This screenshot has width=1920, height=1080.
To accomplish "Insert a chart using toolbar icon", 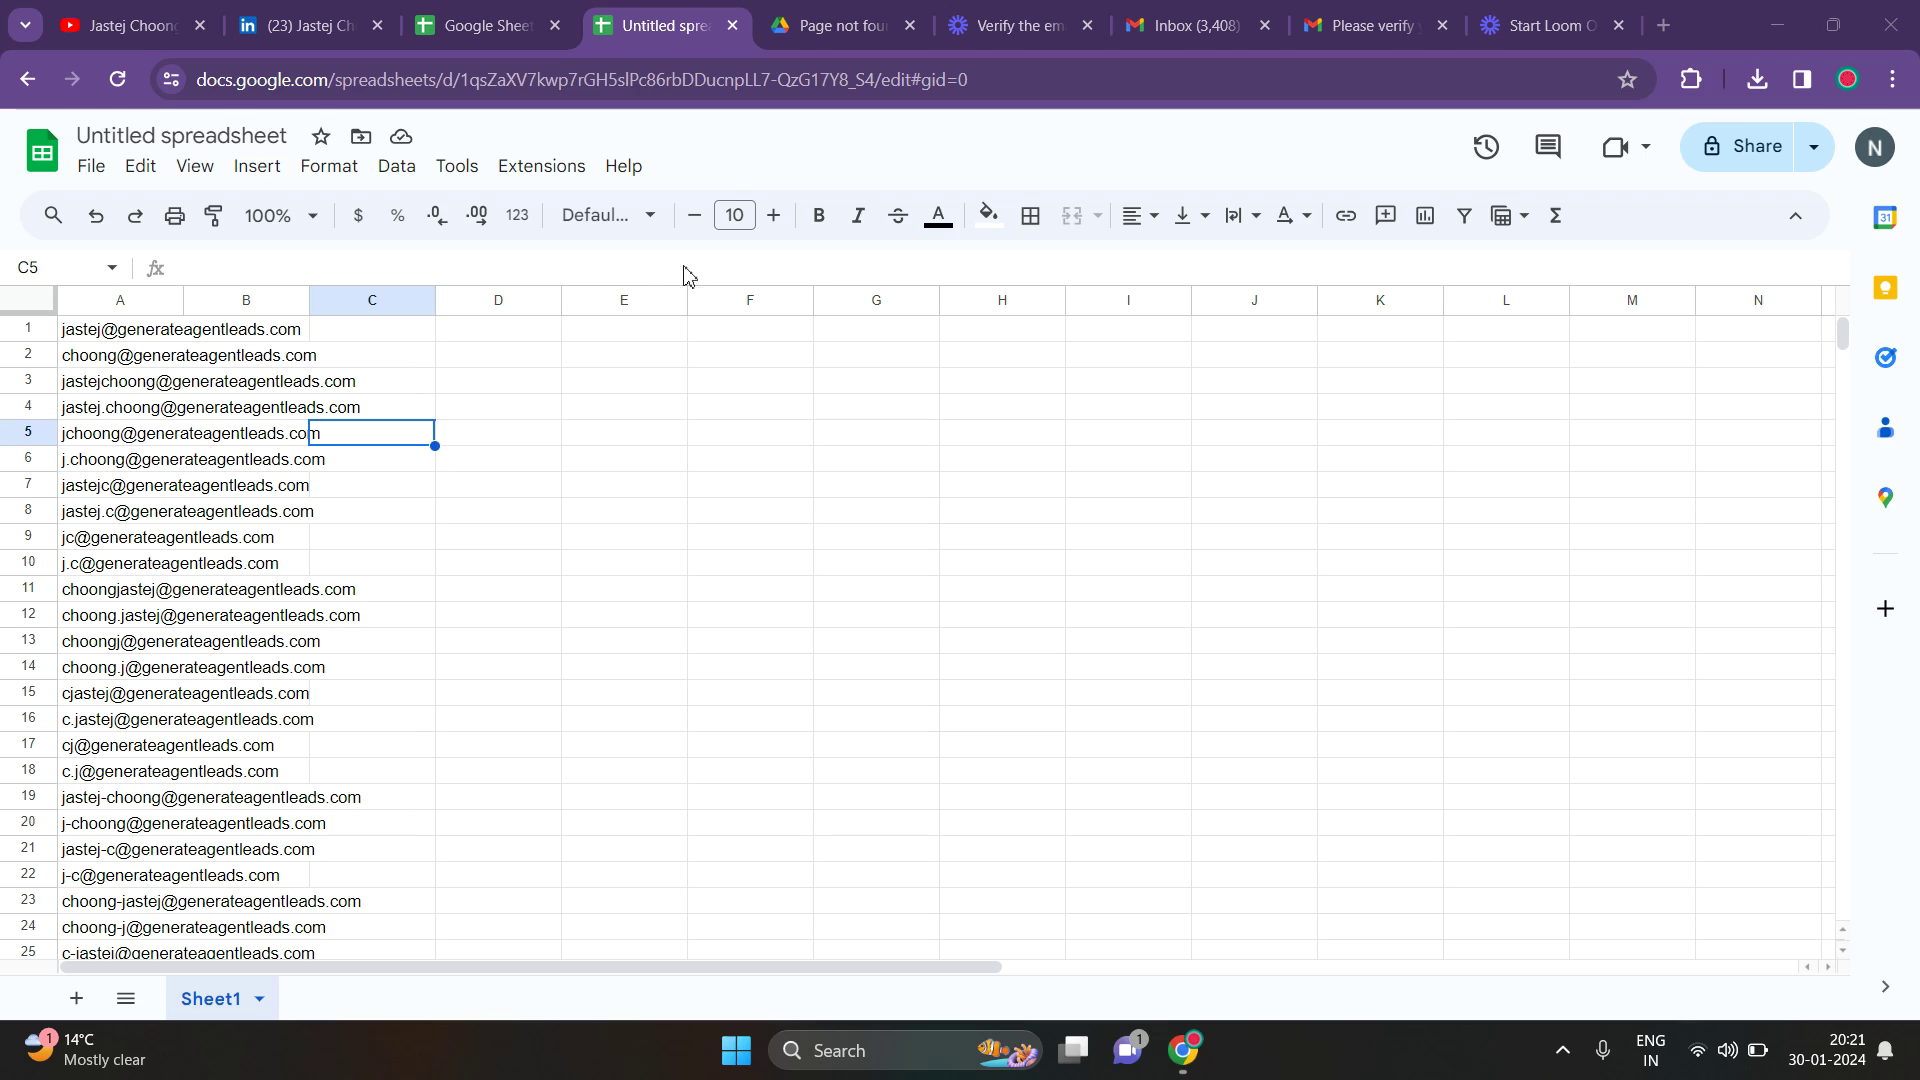I will [1425, 216].
